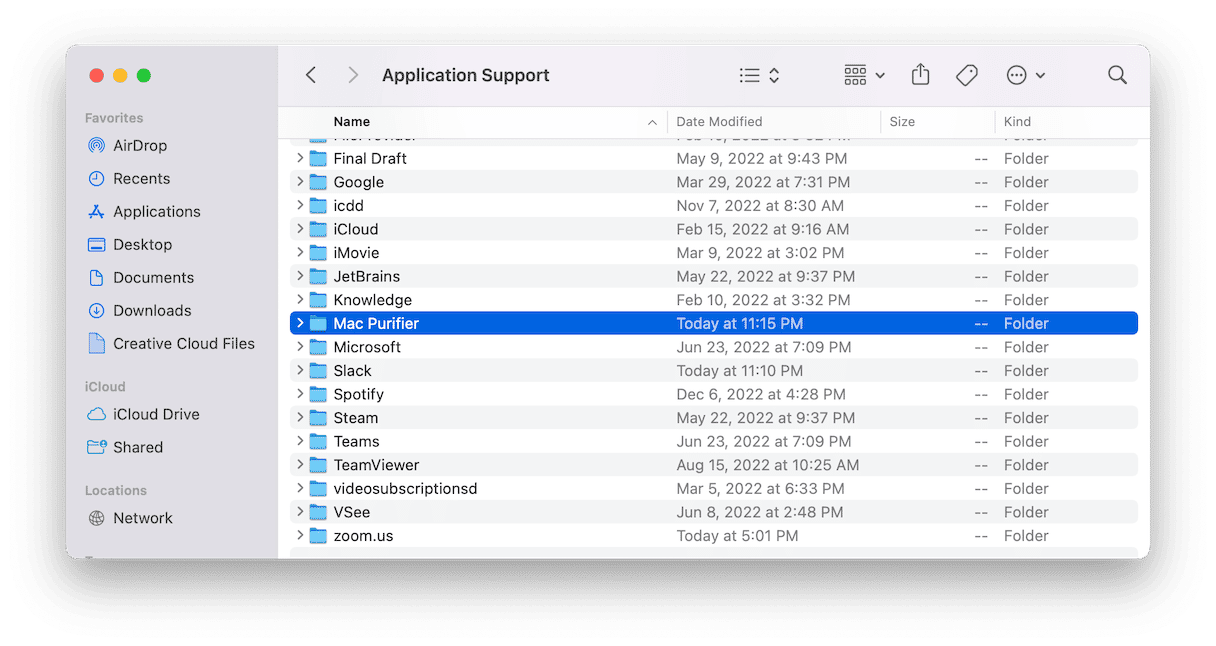Open Finder search with magnifier icon
The height and width of the screenshot is (646, 1216).
[1117, 75]
